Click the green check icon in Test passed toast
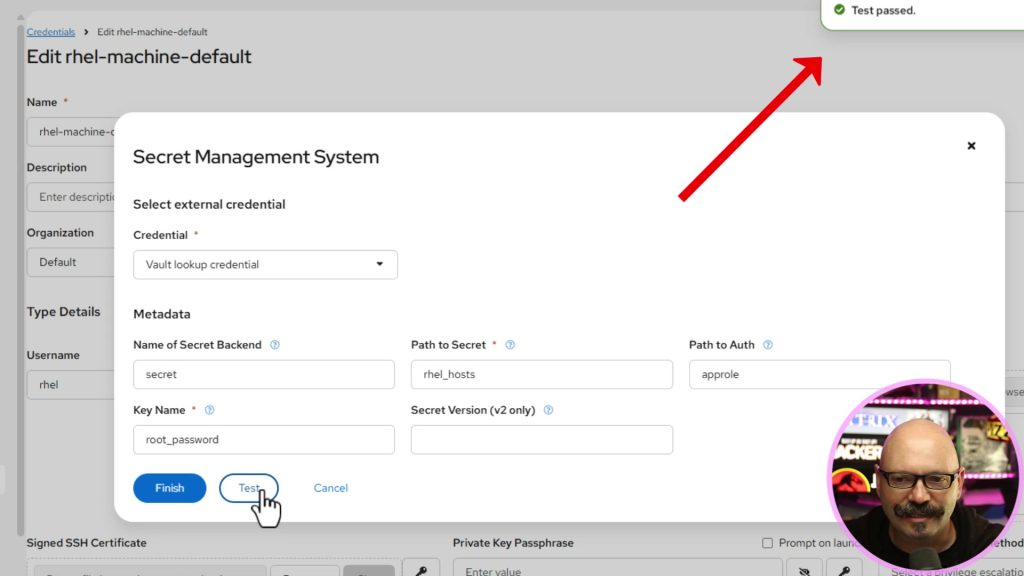1024x576 pixels. [x=839, y=10]
